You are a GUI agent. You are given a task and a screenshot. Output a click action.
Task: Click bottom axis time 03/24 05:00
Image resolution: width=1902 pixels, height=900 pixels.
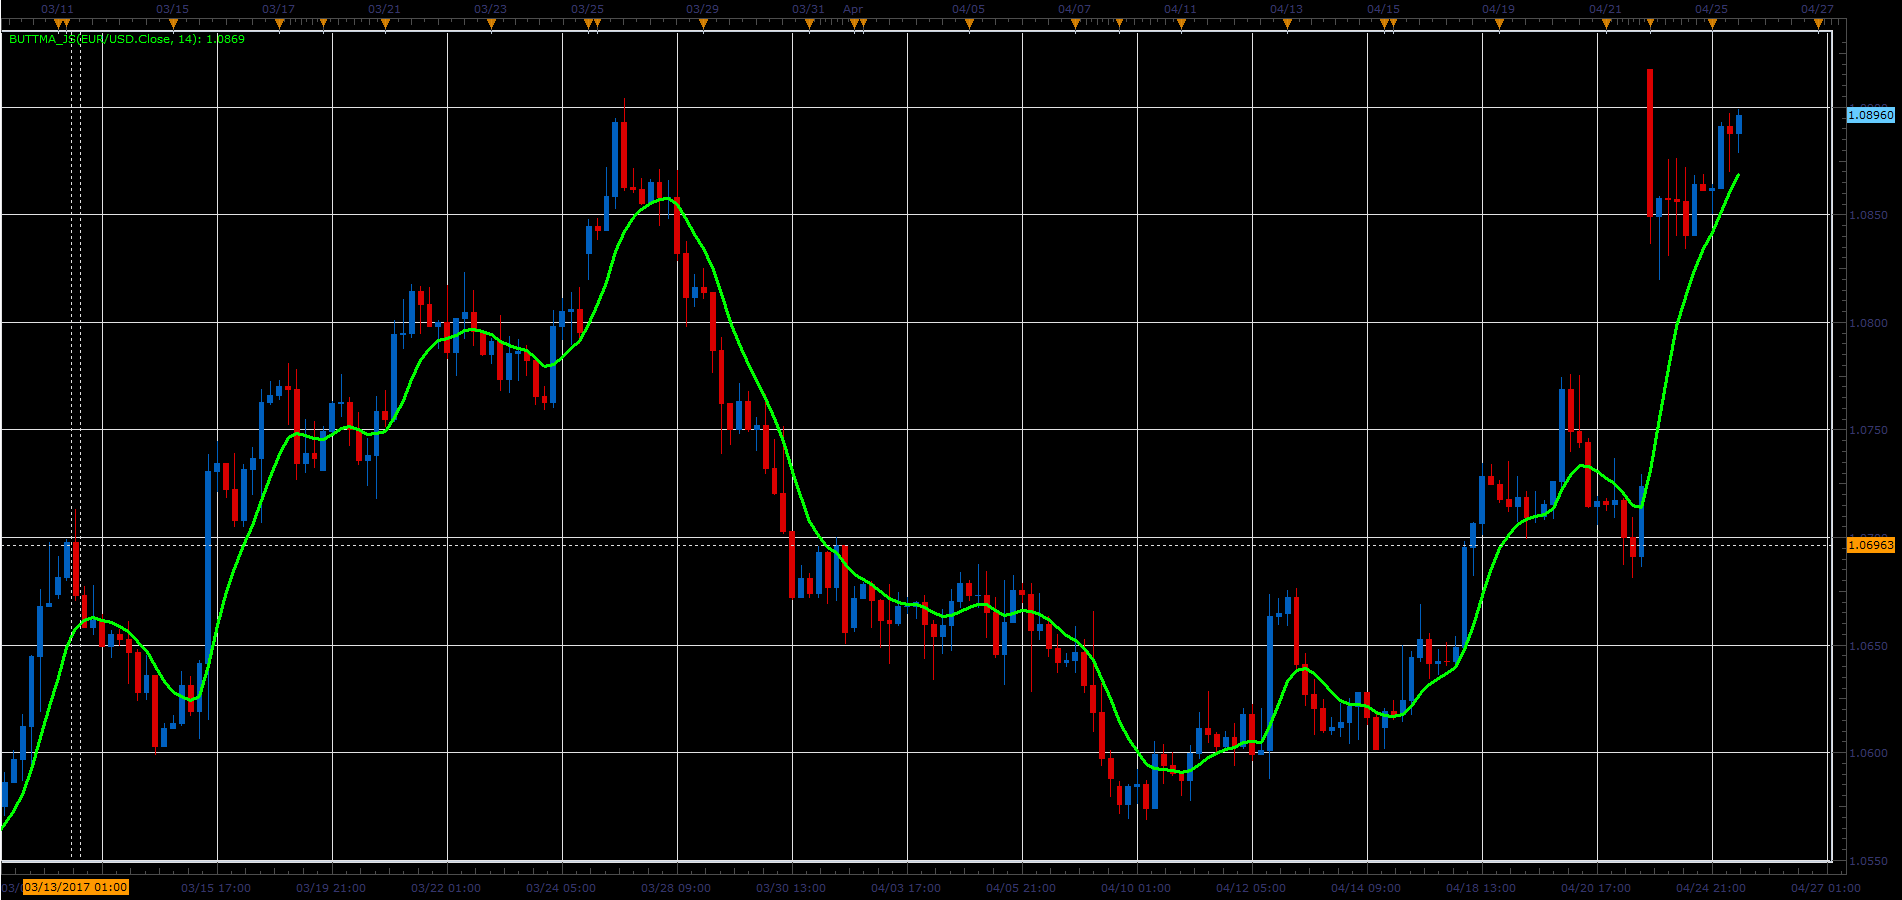(x=561, y=888)
